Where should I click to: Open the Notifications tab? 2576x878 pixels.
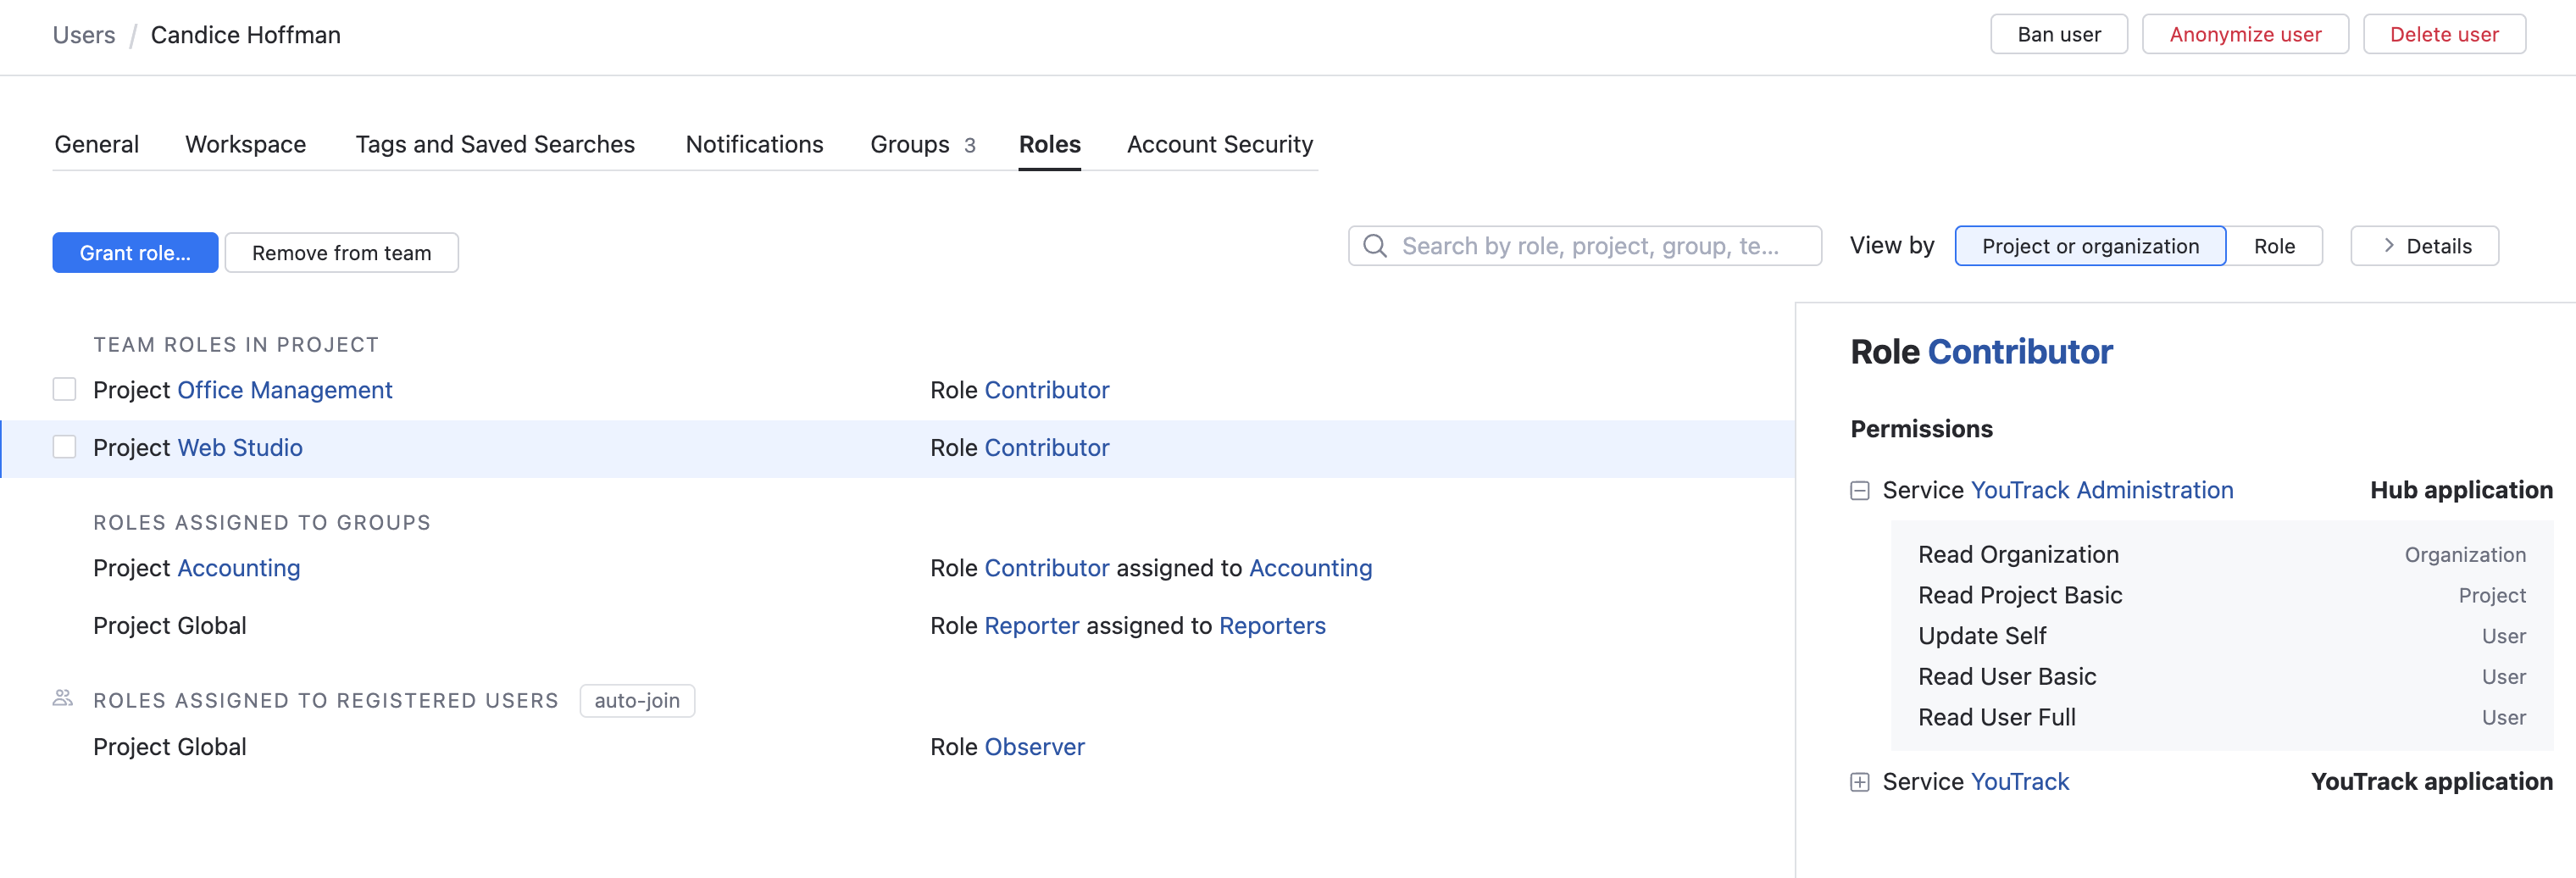(x=754, y=144)
